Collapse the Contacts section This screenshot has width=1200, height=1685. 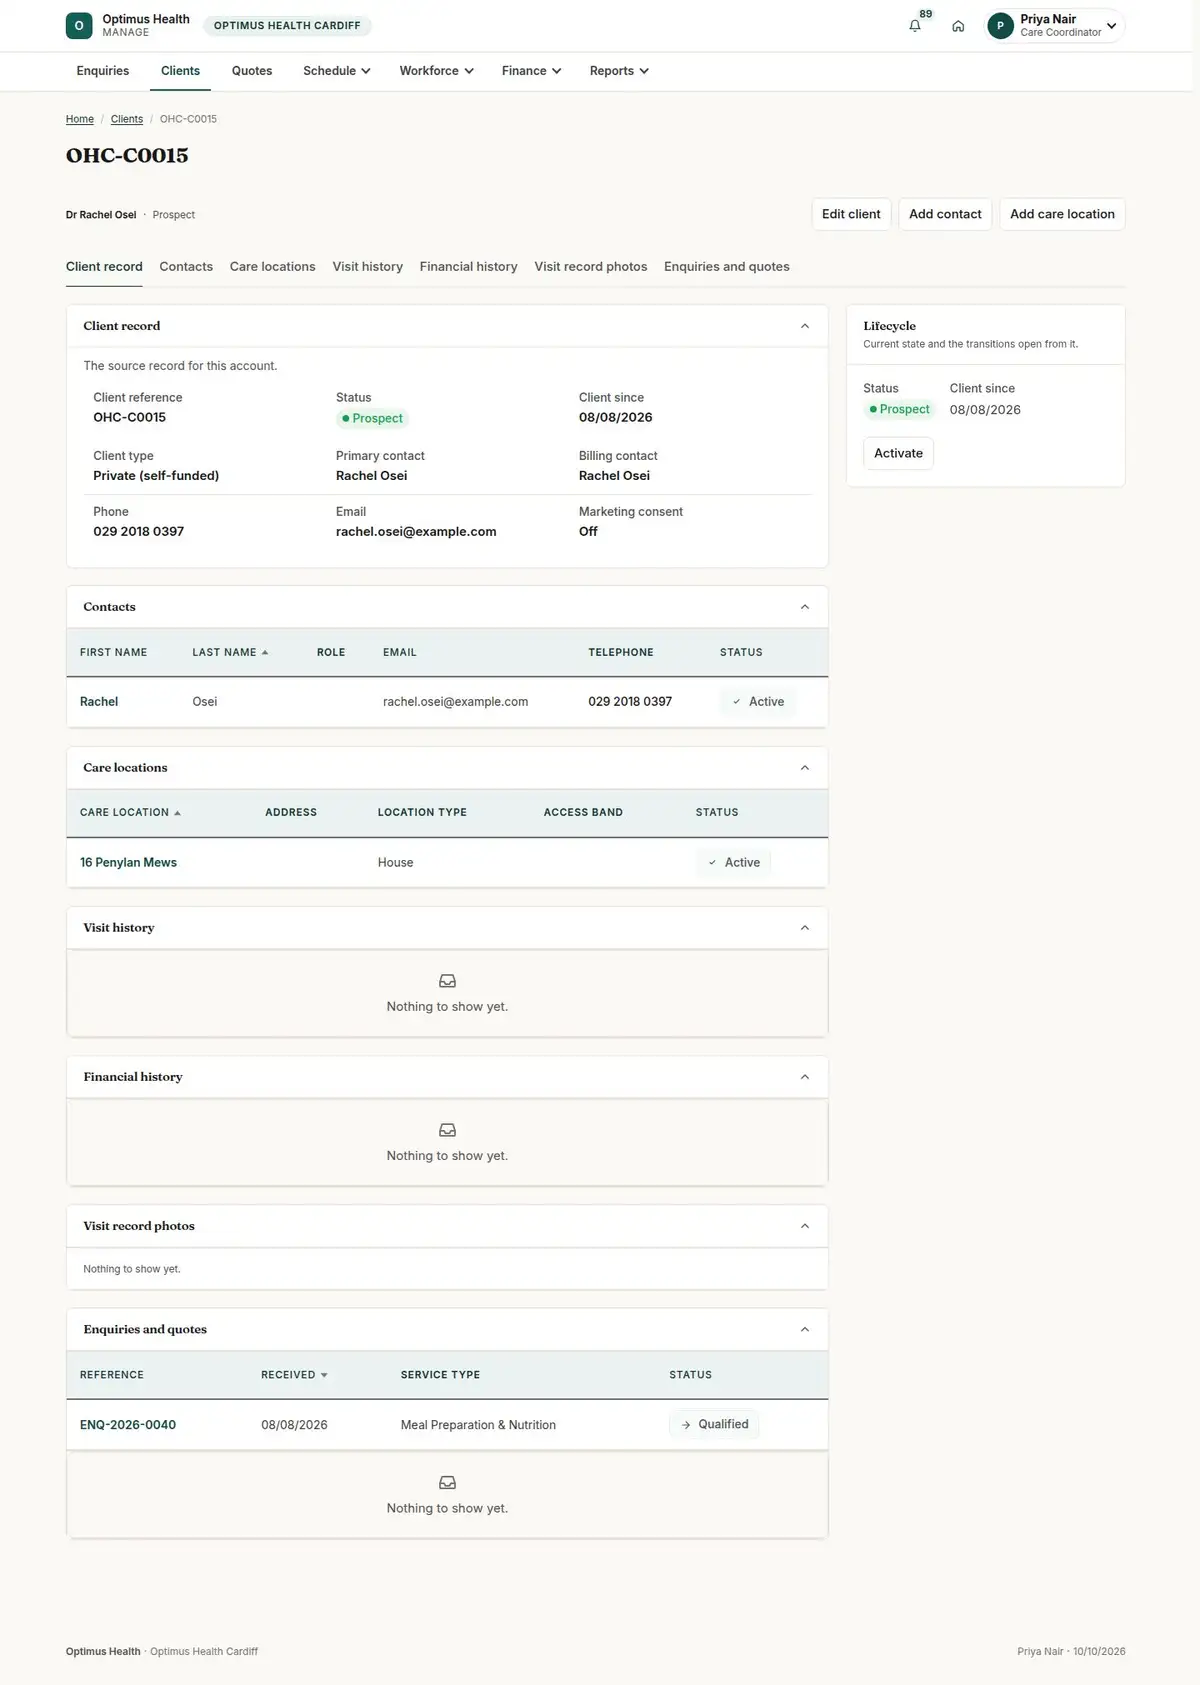coord(805,607)
